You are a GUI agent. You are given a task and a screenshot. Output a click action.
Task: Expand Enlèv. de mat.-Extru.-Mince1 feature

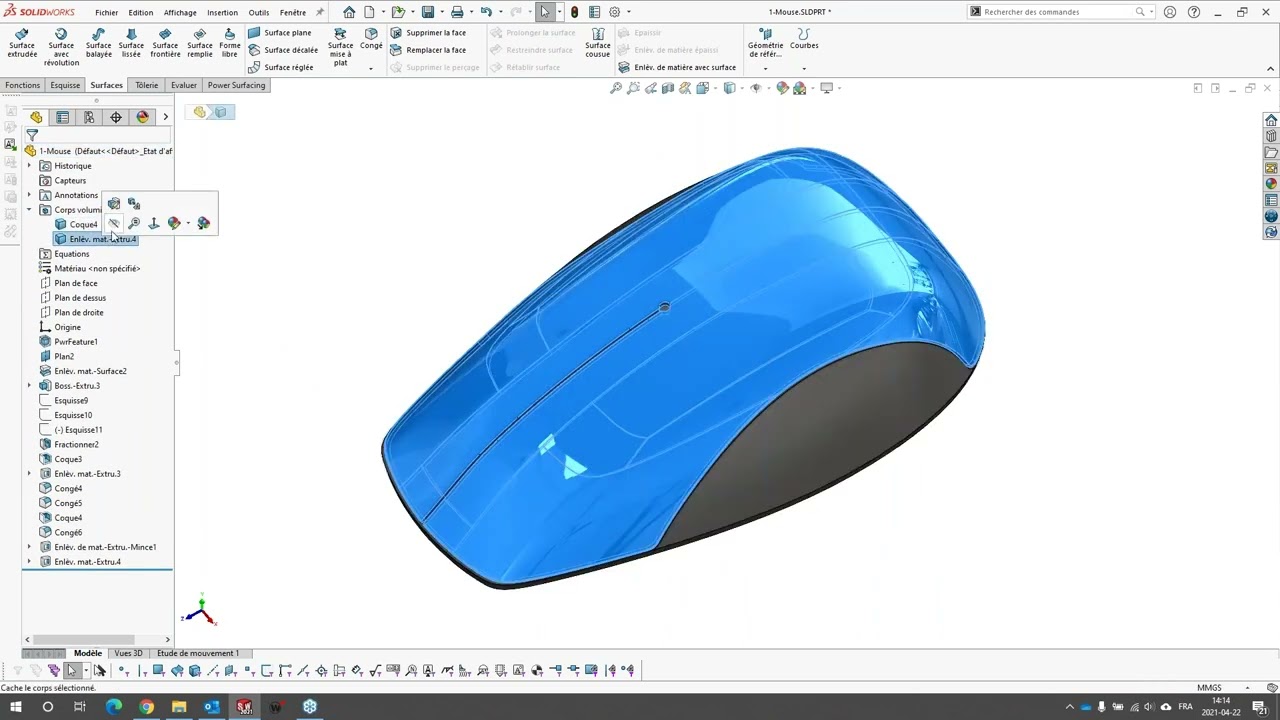(x=29, y=547)
